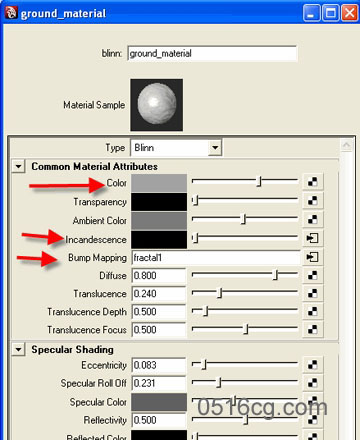360x440 pixels.
Task: Click the scrollbar up arrow
Action: click(347, 145)
